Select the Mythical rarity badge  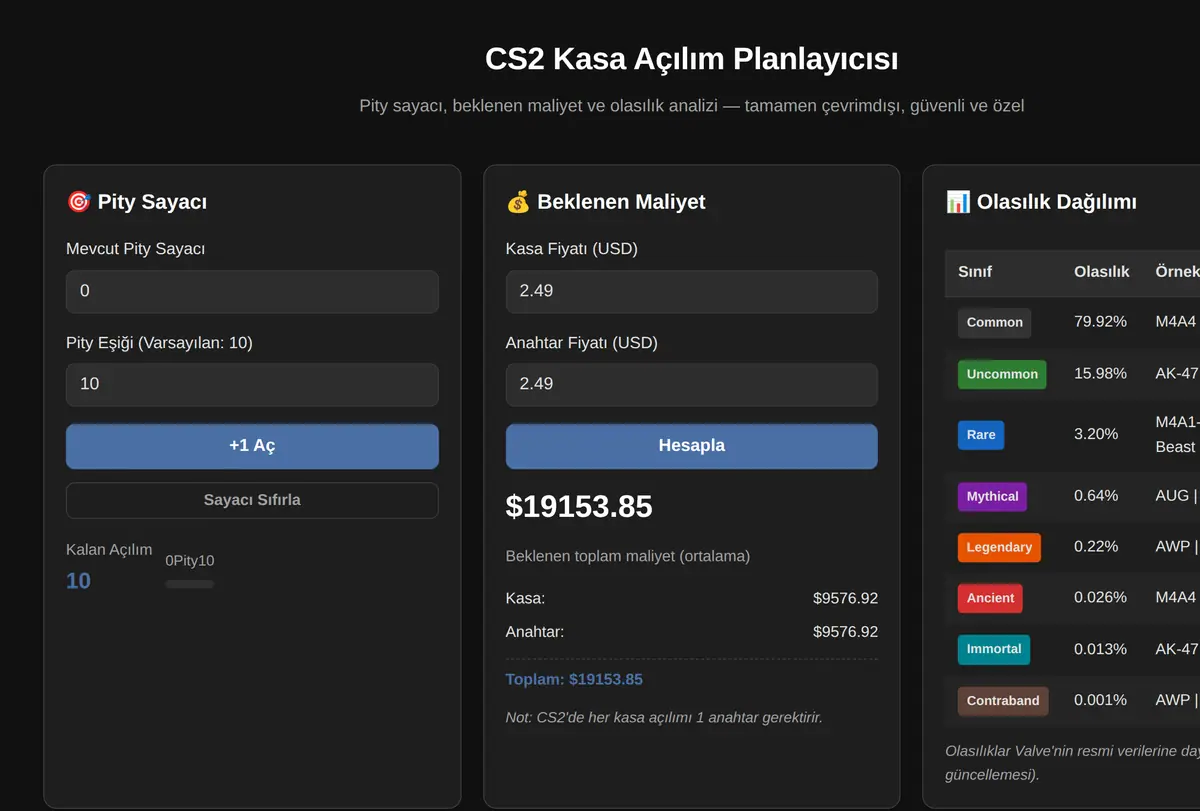(992, 496)
